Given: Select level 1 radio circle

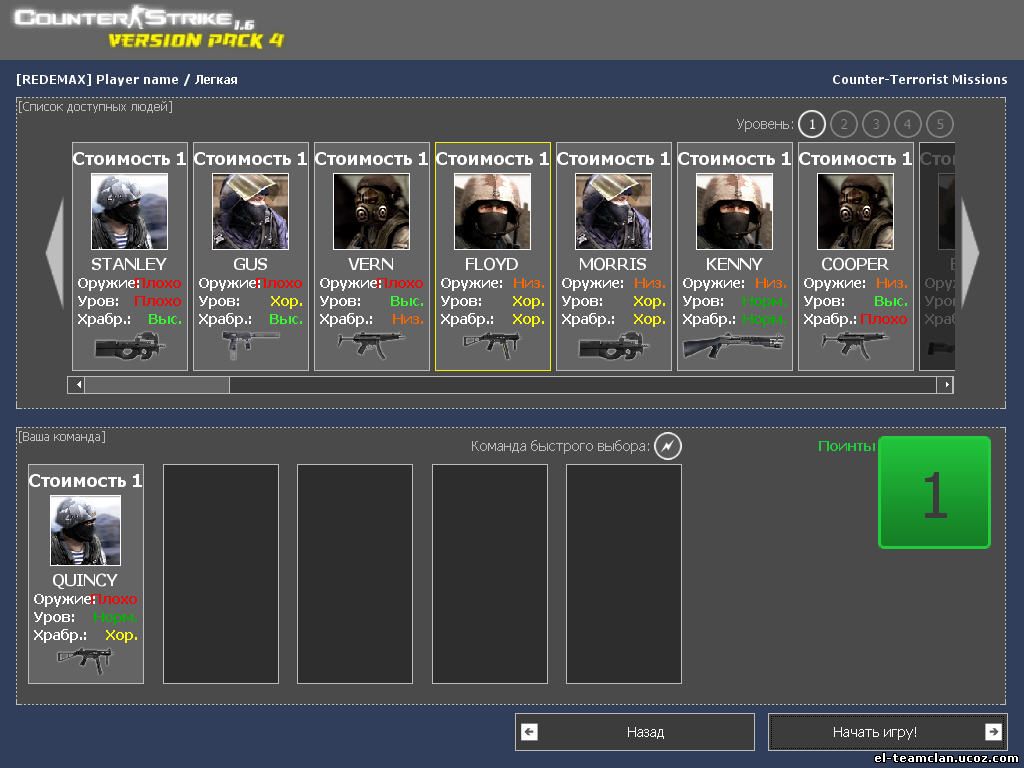Looking at the screenshot, I should click(812, 124).
